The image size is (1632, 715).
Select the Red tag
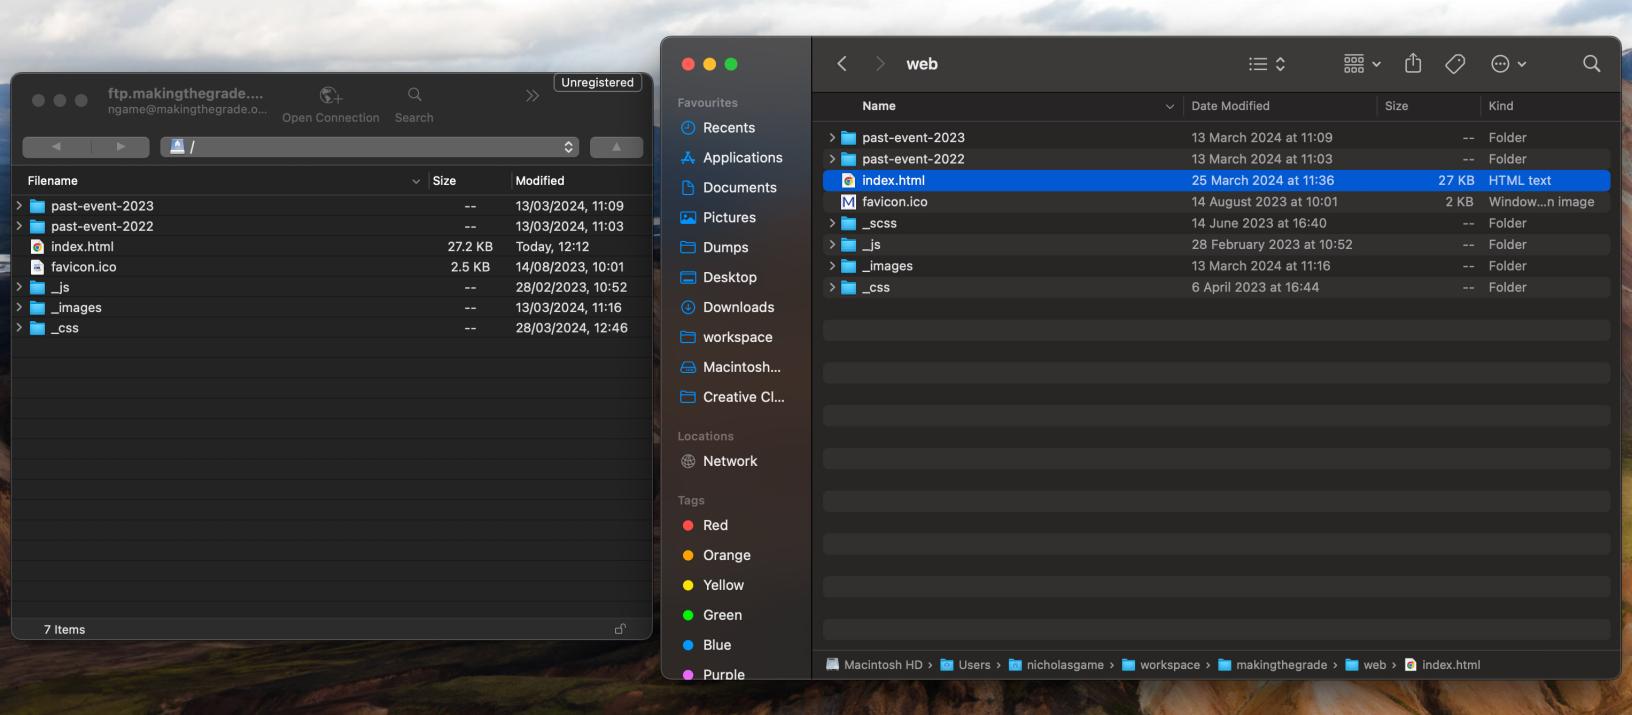[x=715, y=526]
